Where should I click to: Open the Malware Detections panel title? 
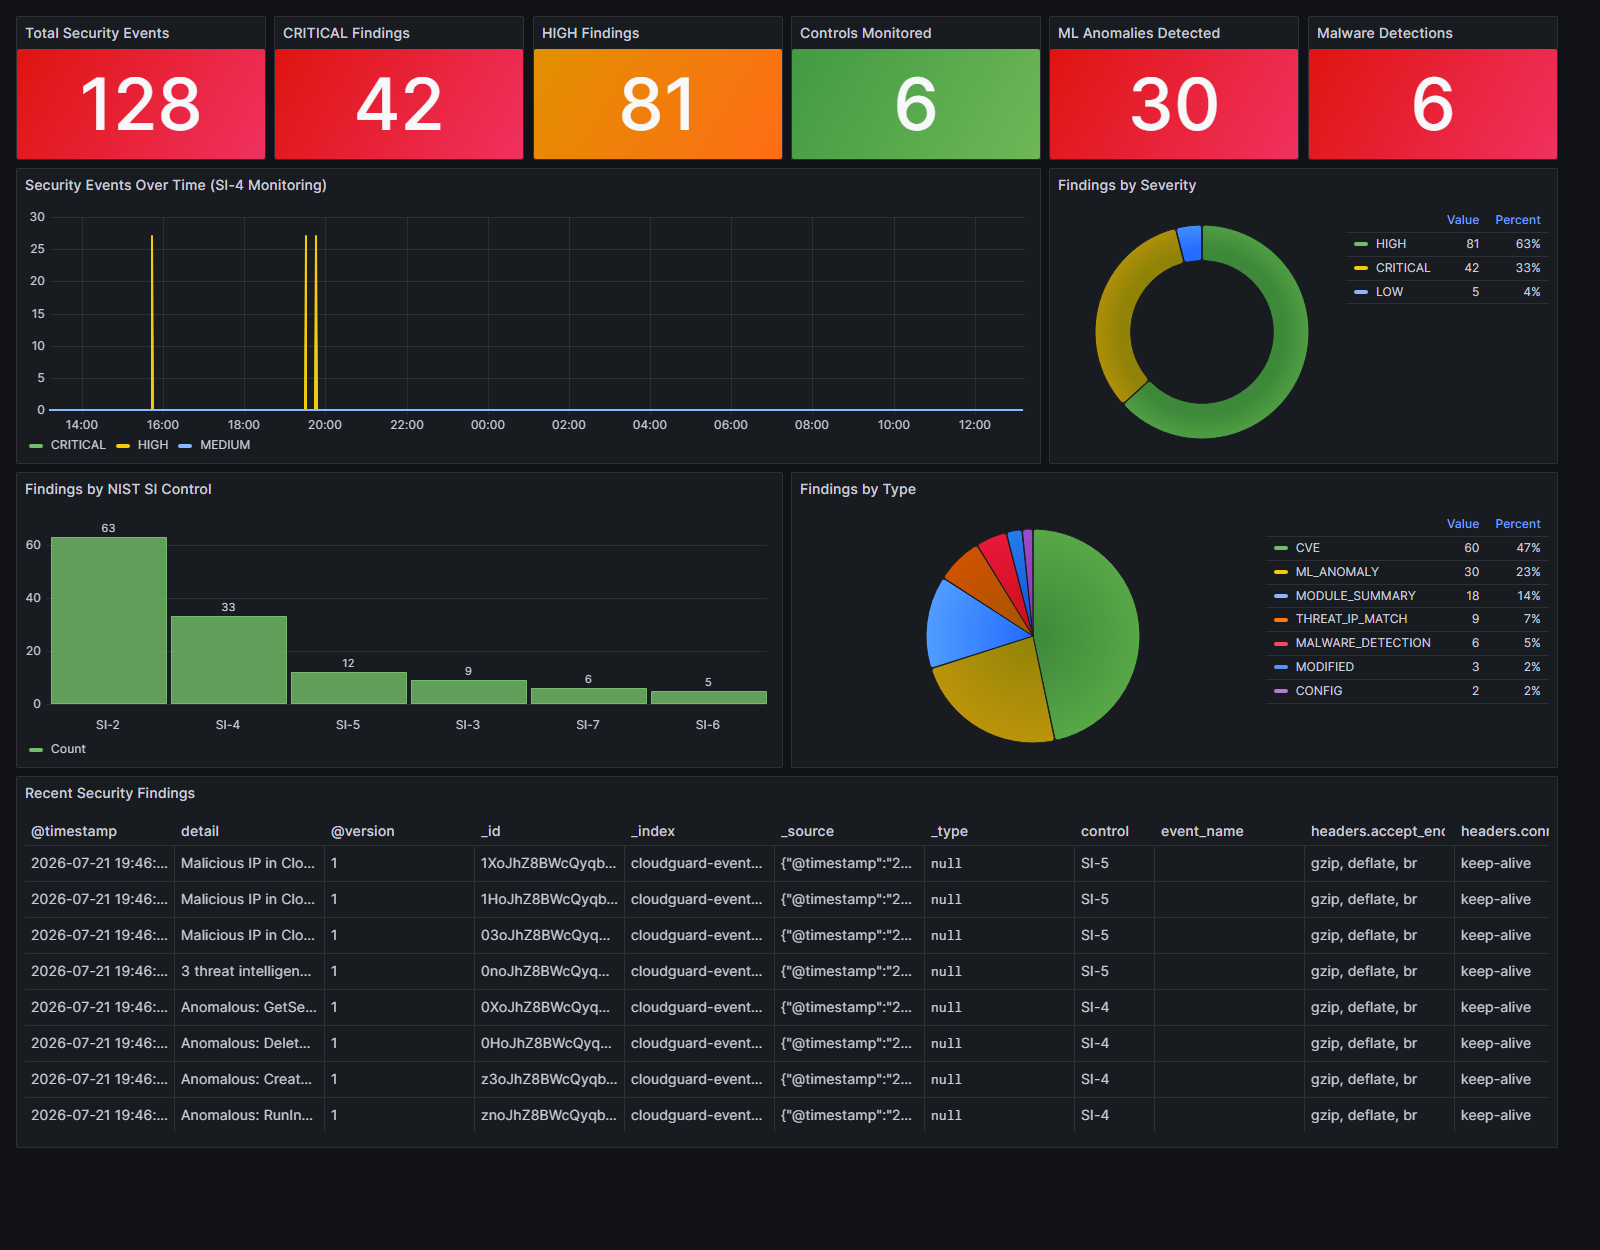1384,33
